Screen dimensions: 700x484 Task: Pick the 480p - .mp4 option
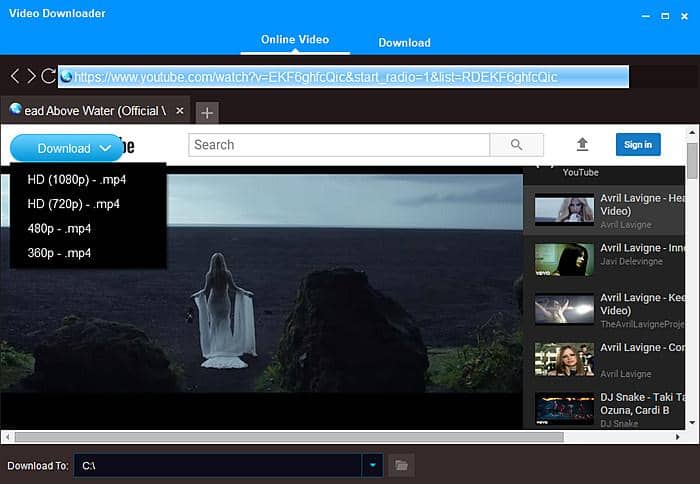[59, 229]
